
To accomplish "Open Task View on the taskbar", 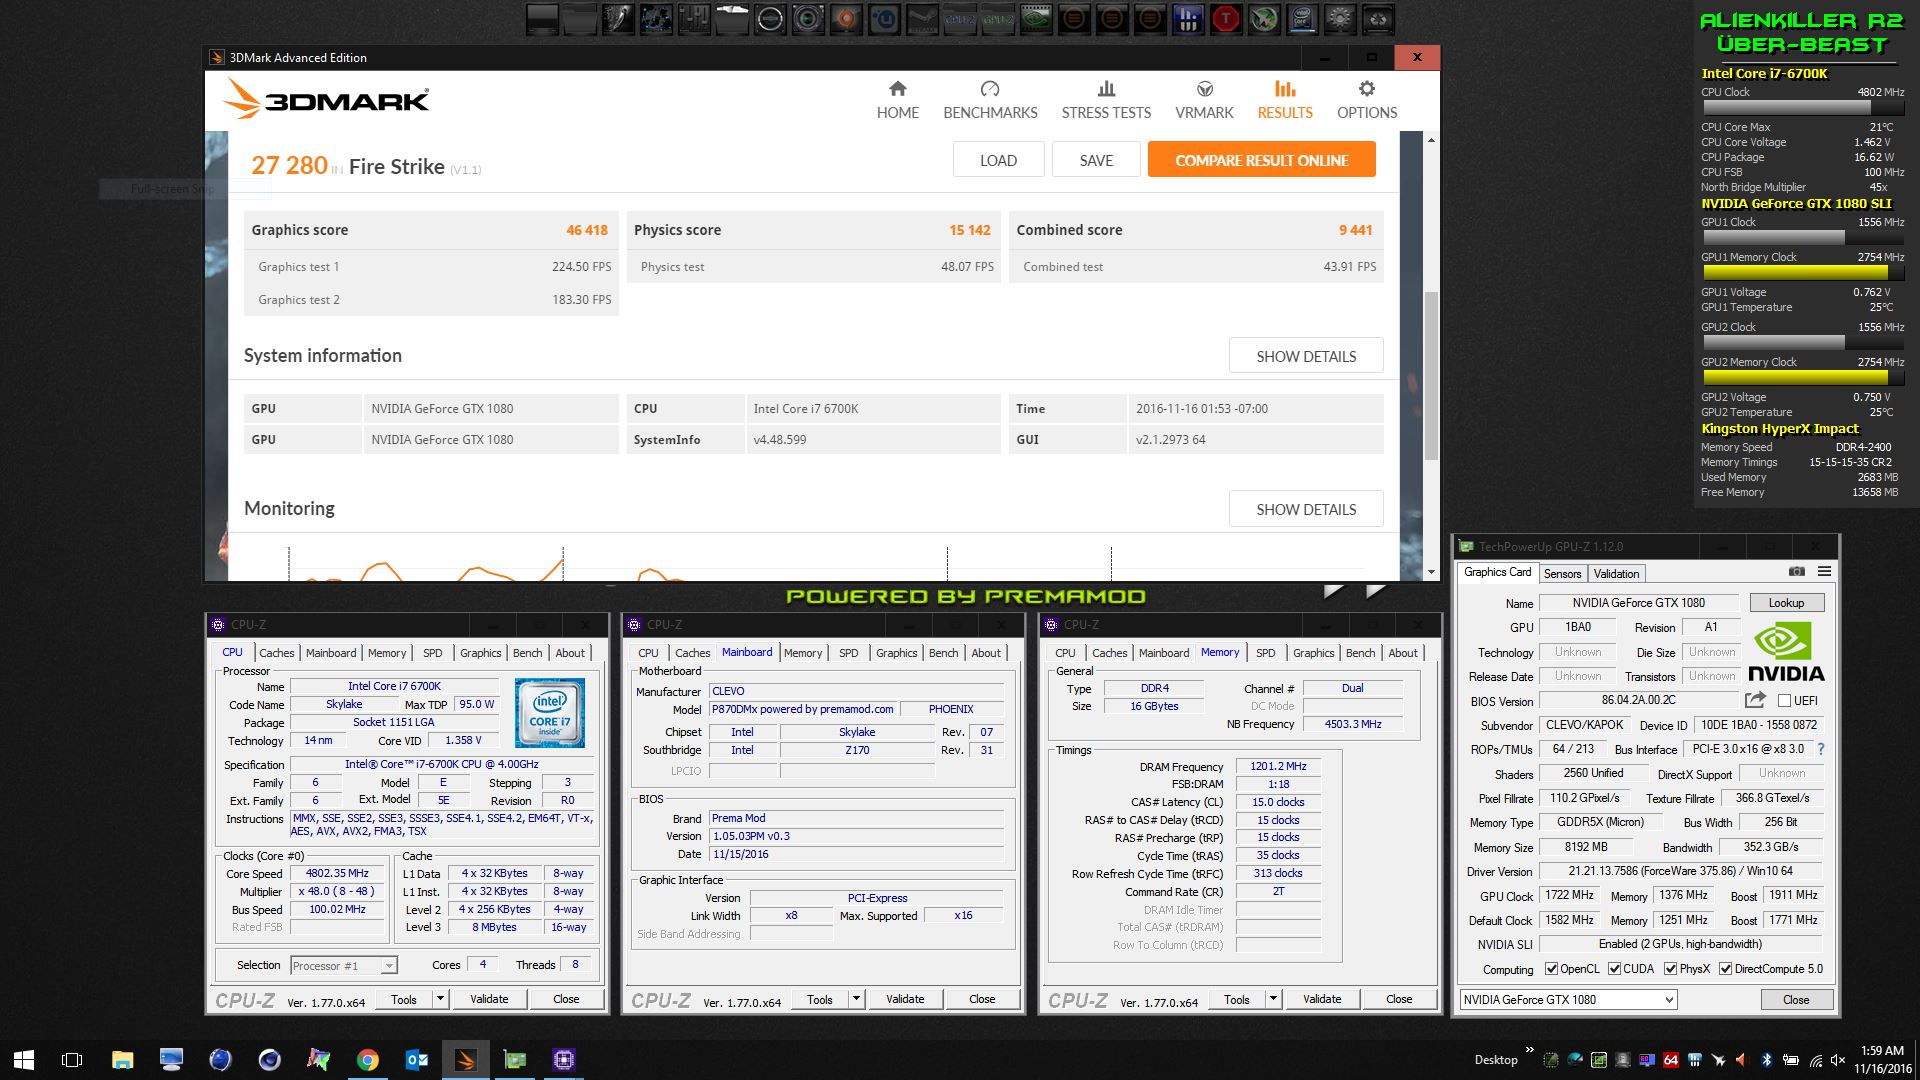I will point(72,1060).
